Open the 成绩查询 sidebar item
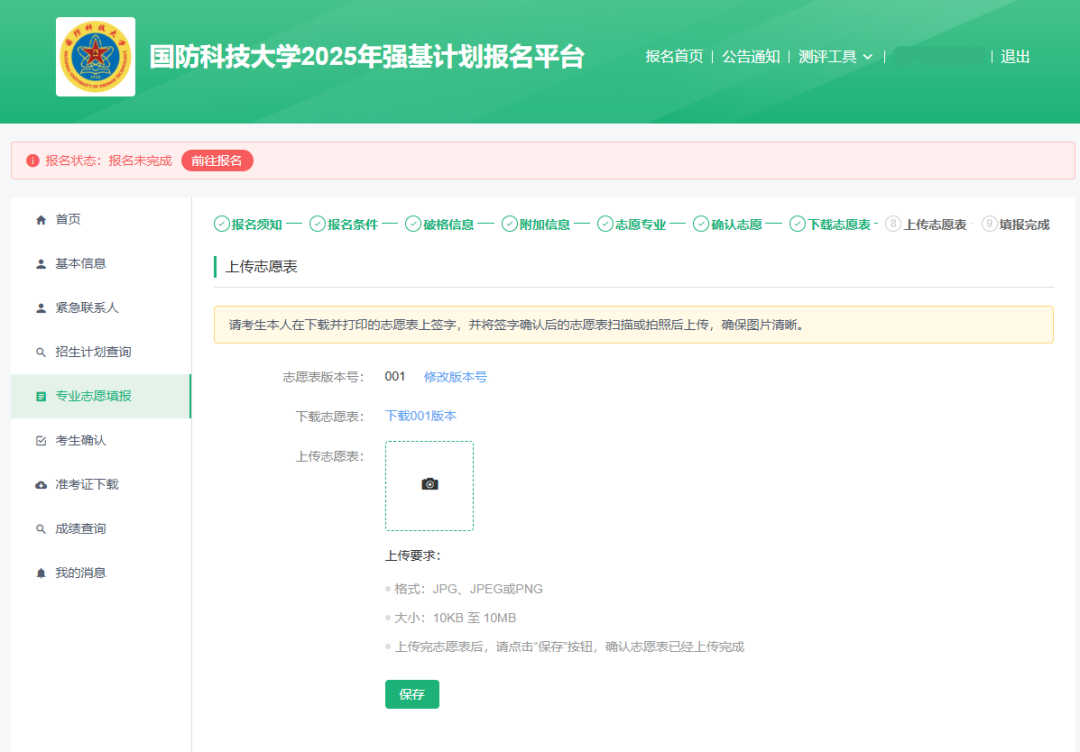1080x752 pixels. tap(101, 529)
